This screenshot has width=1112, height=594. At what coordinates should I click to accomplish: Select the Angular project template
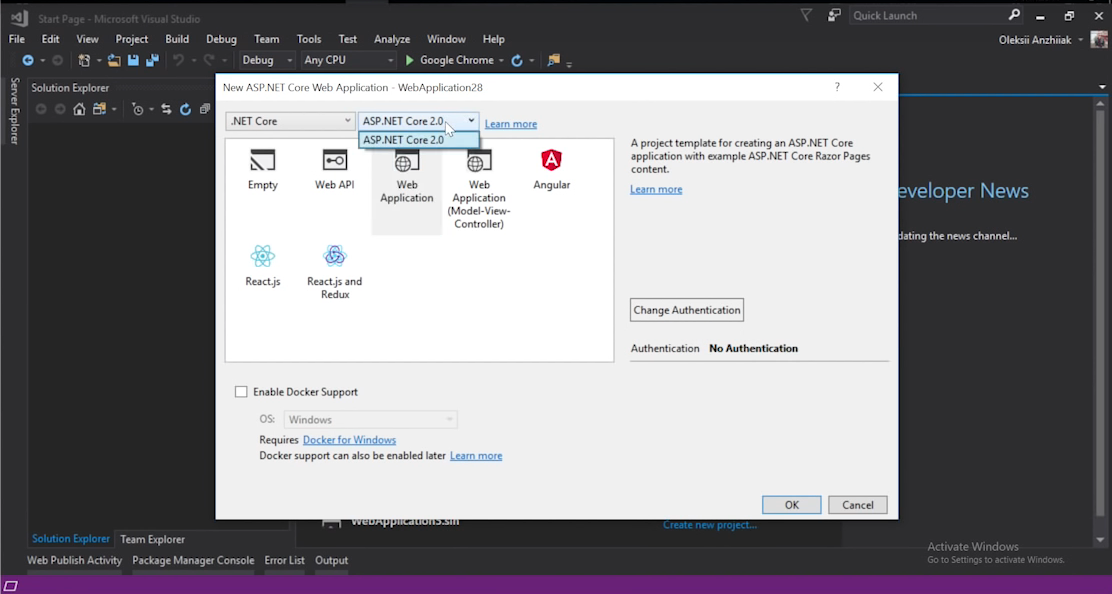pos(552,169)
